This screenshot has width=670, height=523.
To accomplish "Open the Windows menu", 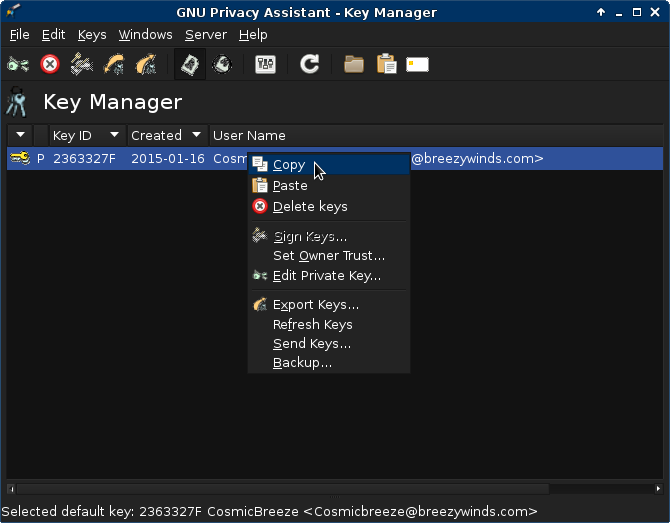I will tap(145, 35).
